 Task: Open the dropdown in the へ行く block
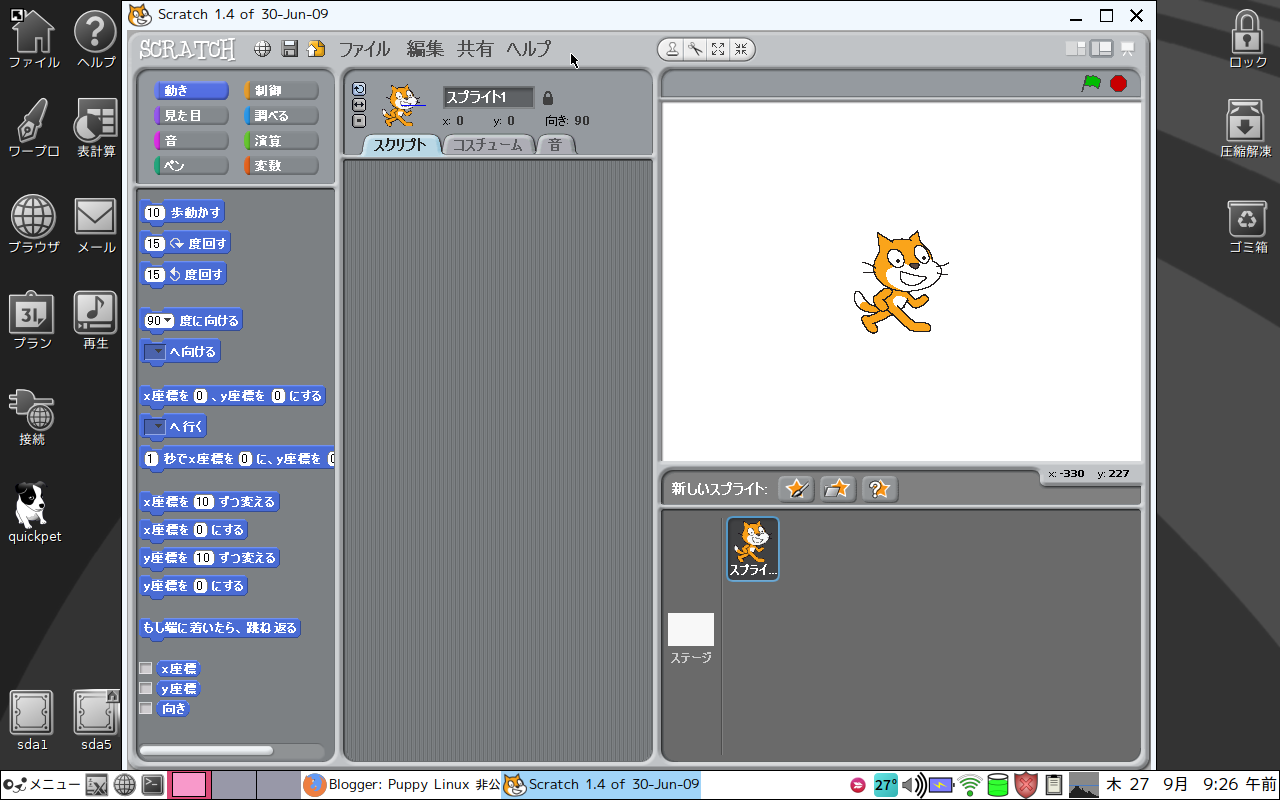click(x=155, y=427)
